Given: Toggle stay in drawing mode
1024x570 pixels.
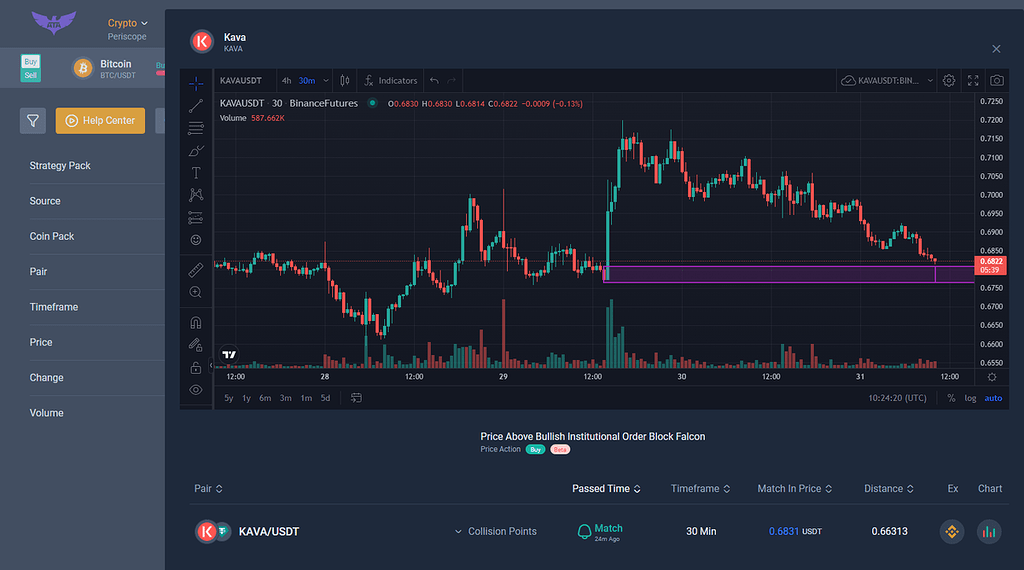Looking at the screenshot, I should [x=196, y=345].
